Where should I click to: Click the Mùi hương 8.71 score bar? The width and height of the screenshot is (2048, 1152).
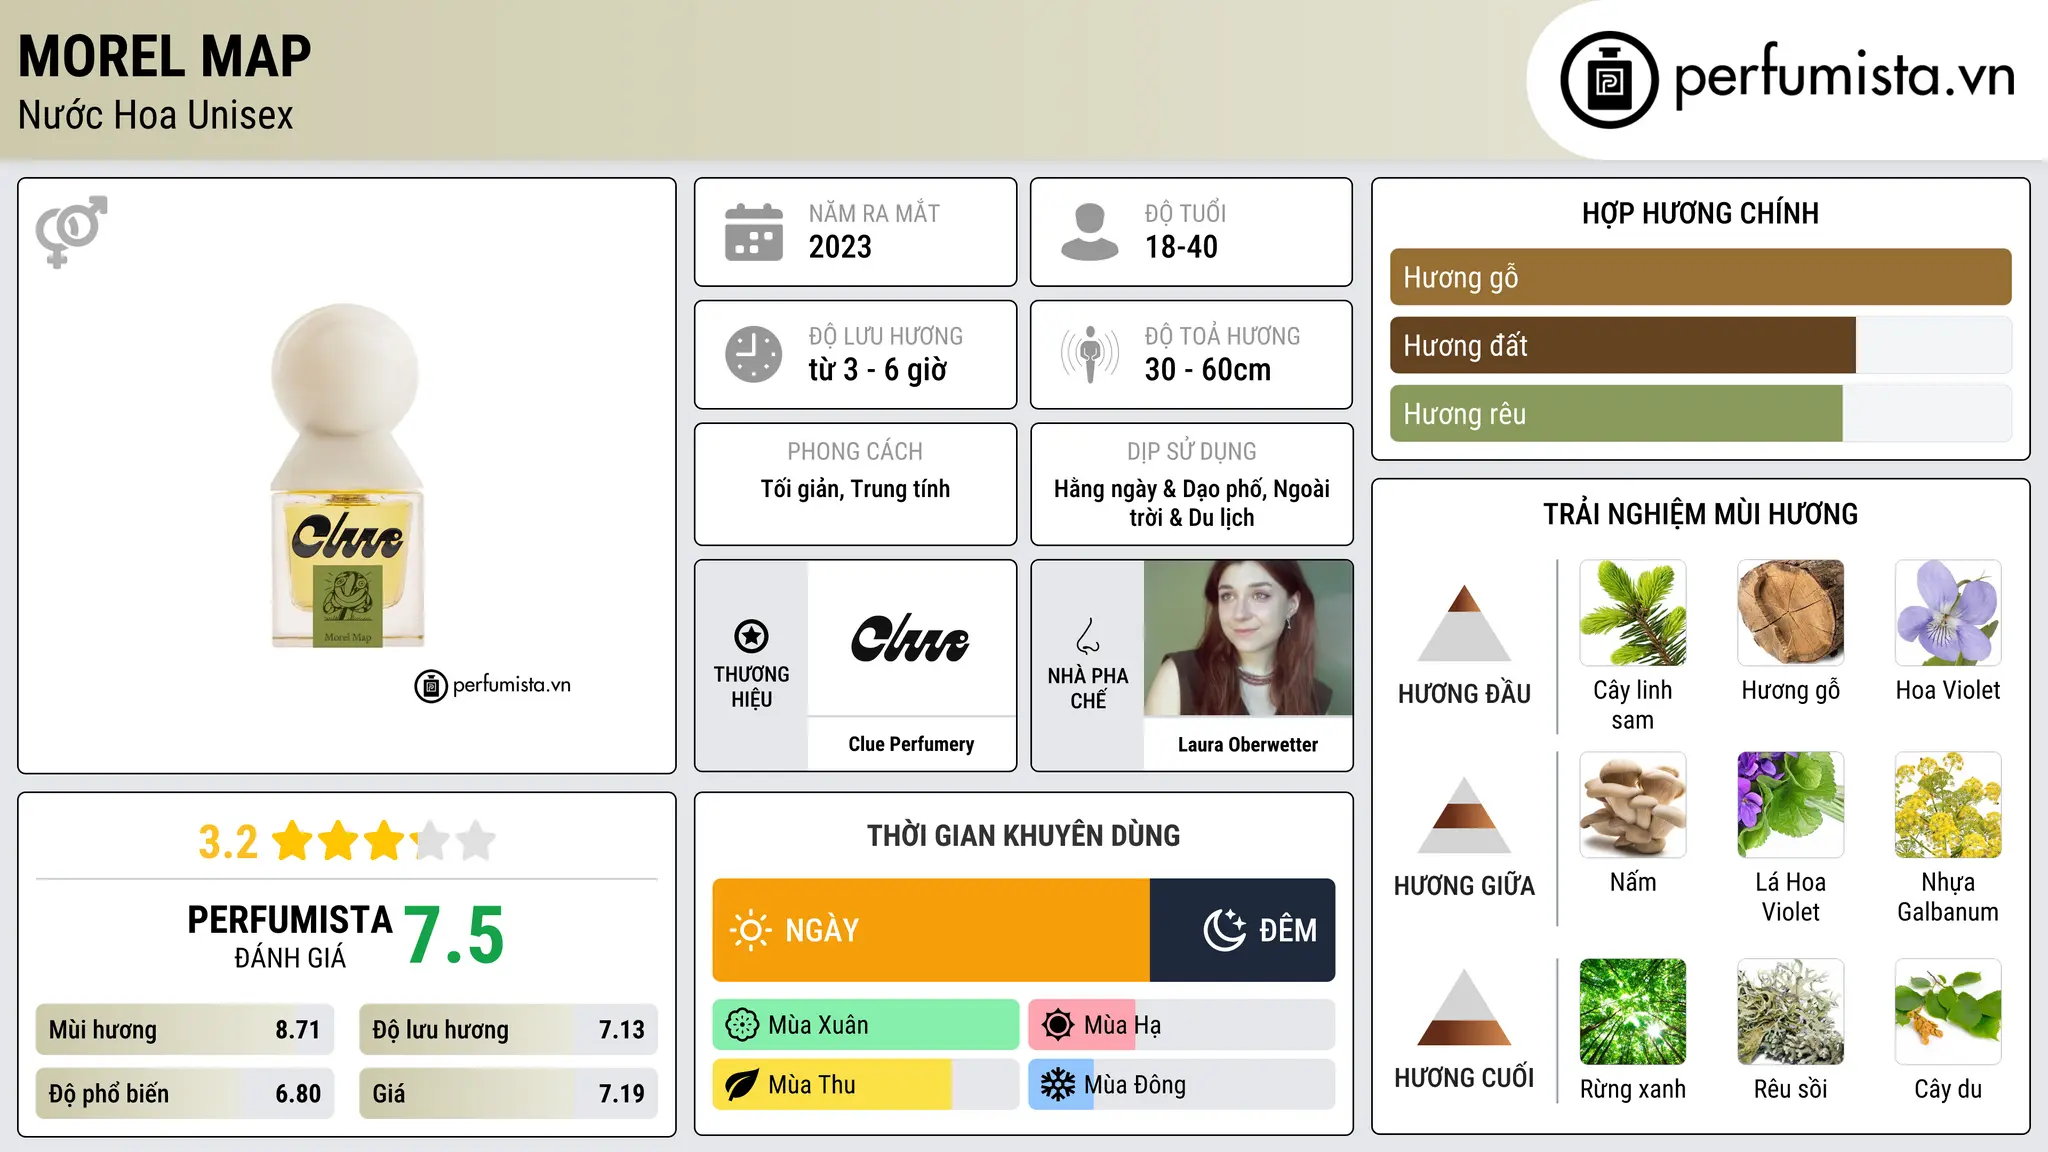[185, 1029]
